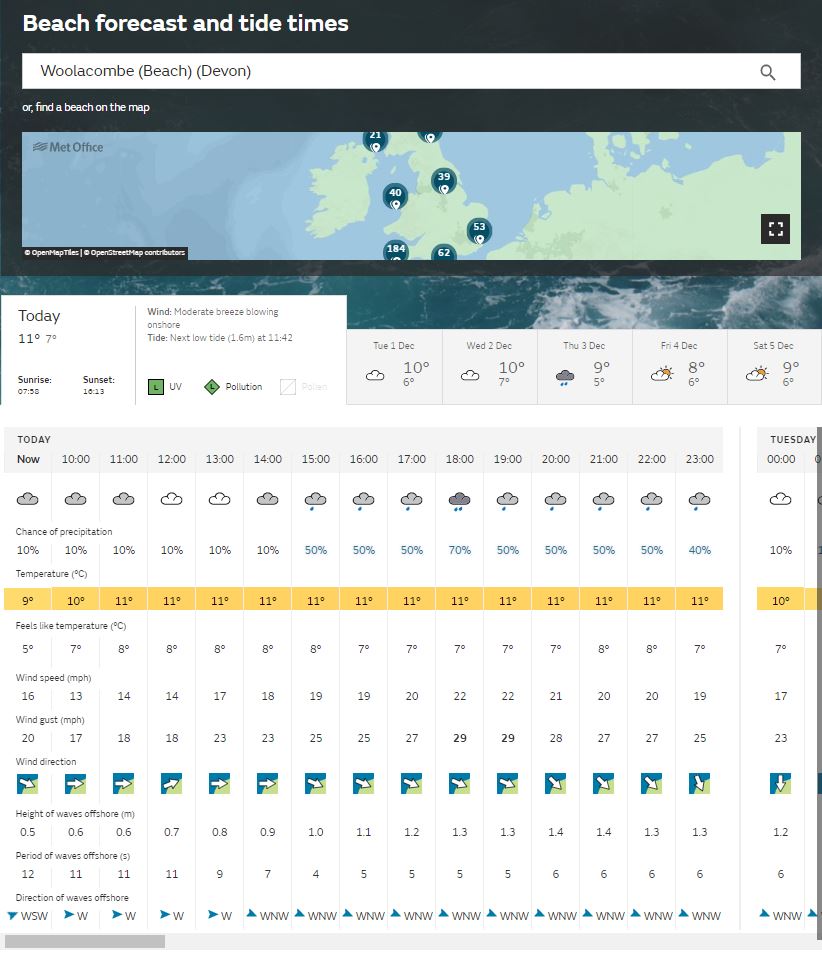Click the green UV level icon
Image resolution: width=822 pixels, height=955 pixels.
(x=156, y=386)
